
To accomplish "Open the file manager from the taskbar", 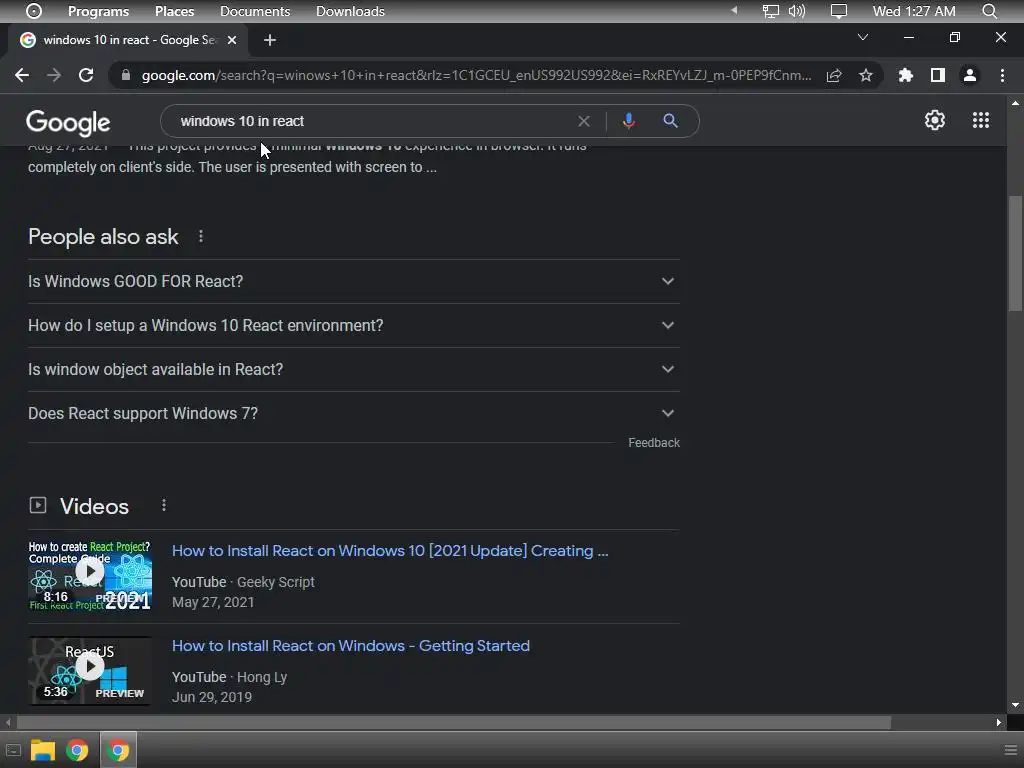I will pyautogui.click(x=43, y=750).
